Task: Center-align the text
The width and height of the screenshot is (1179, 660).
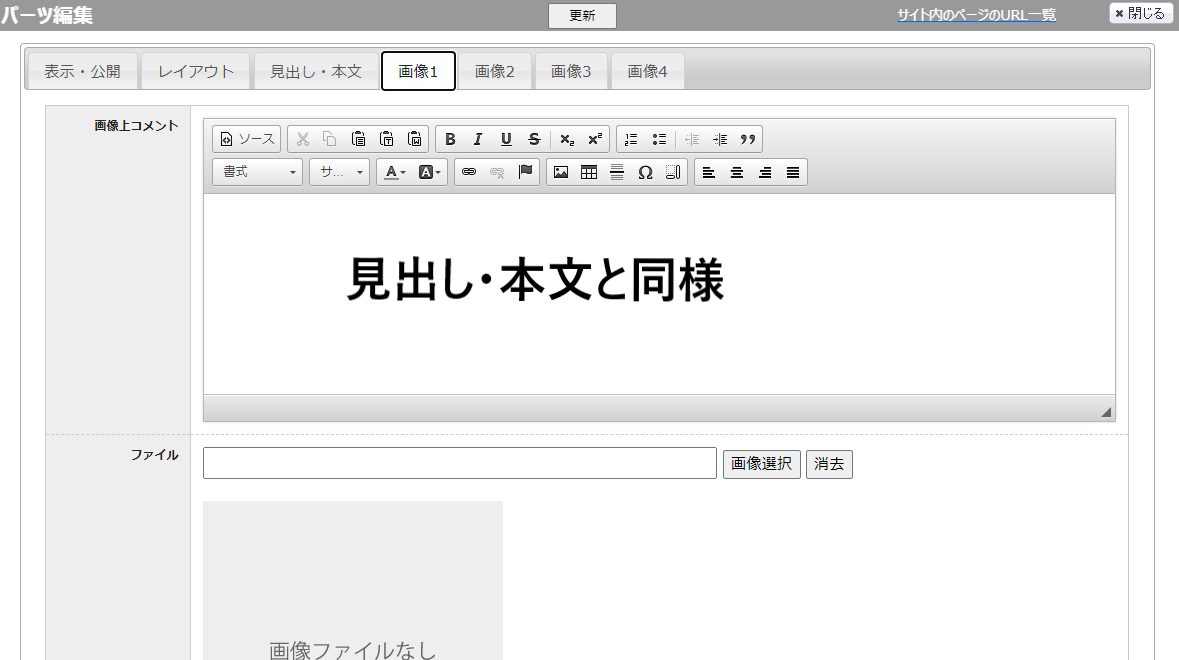Action: coord(737,172)
